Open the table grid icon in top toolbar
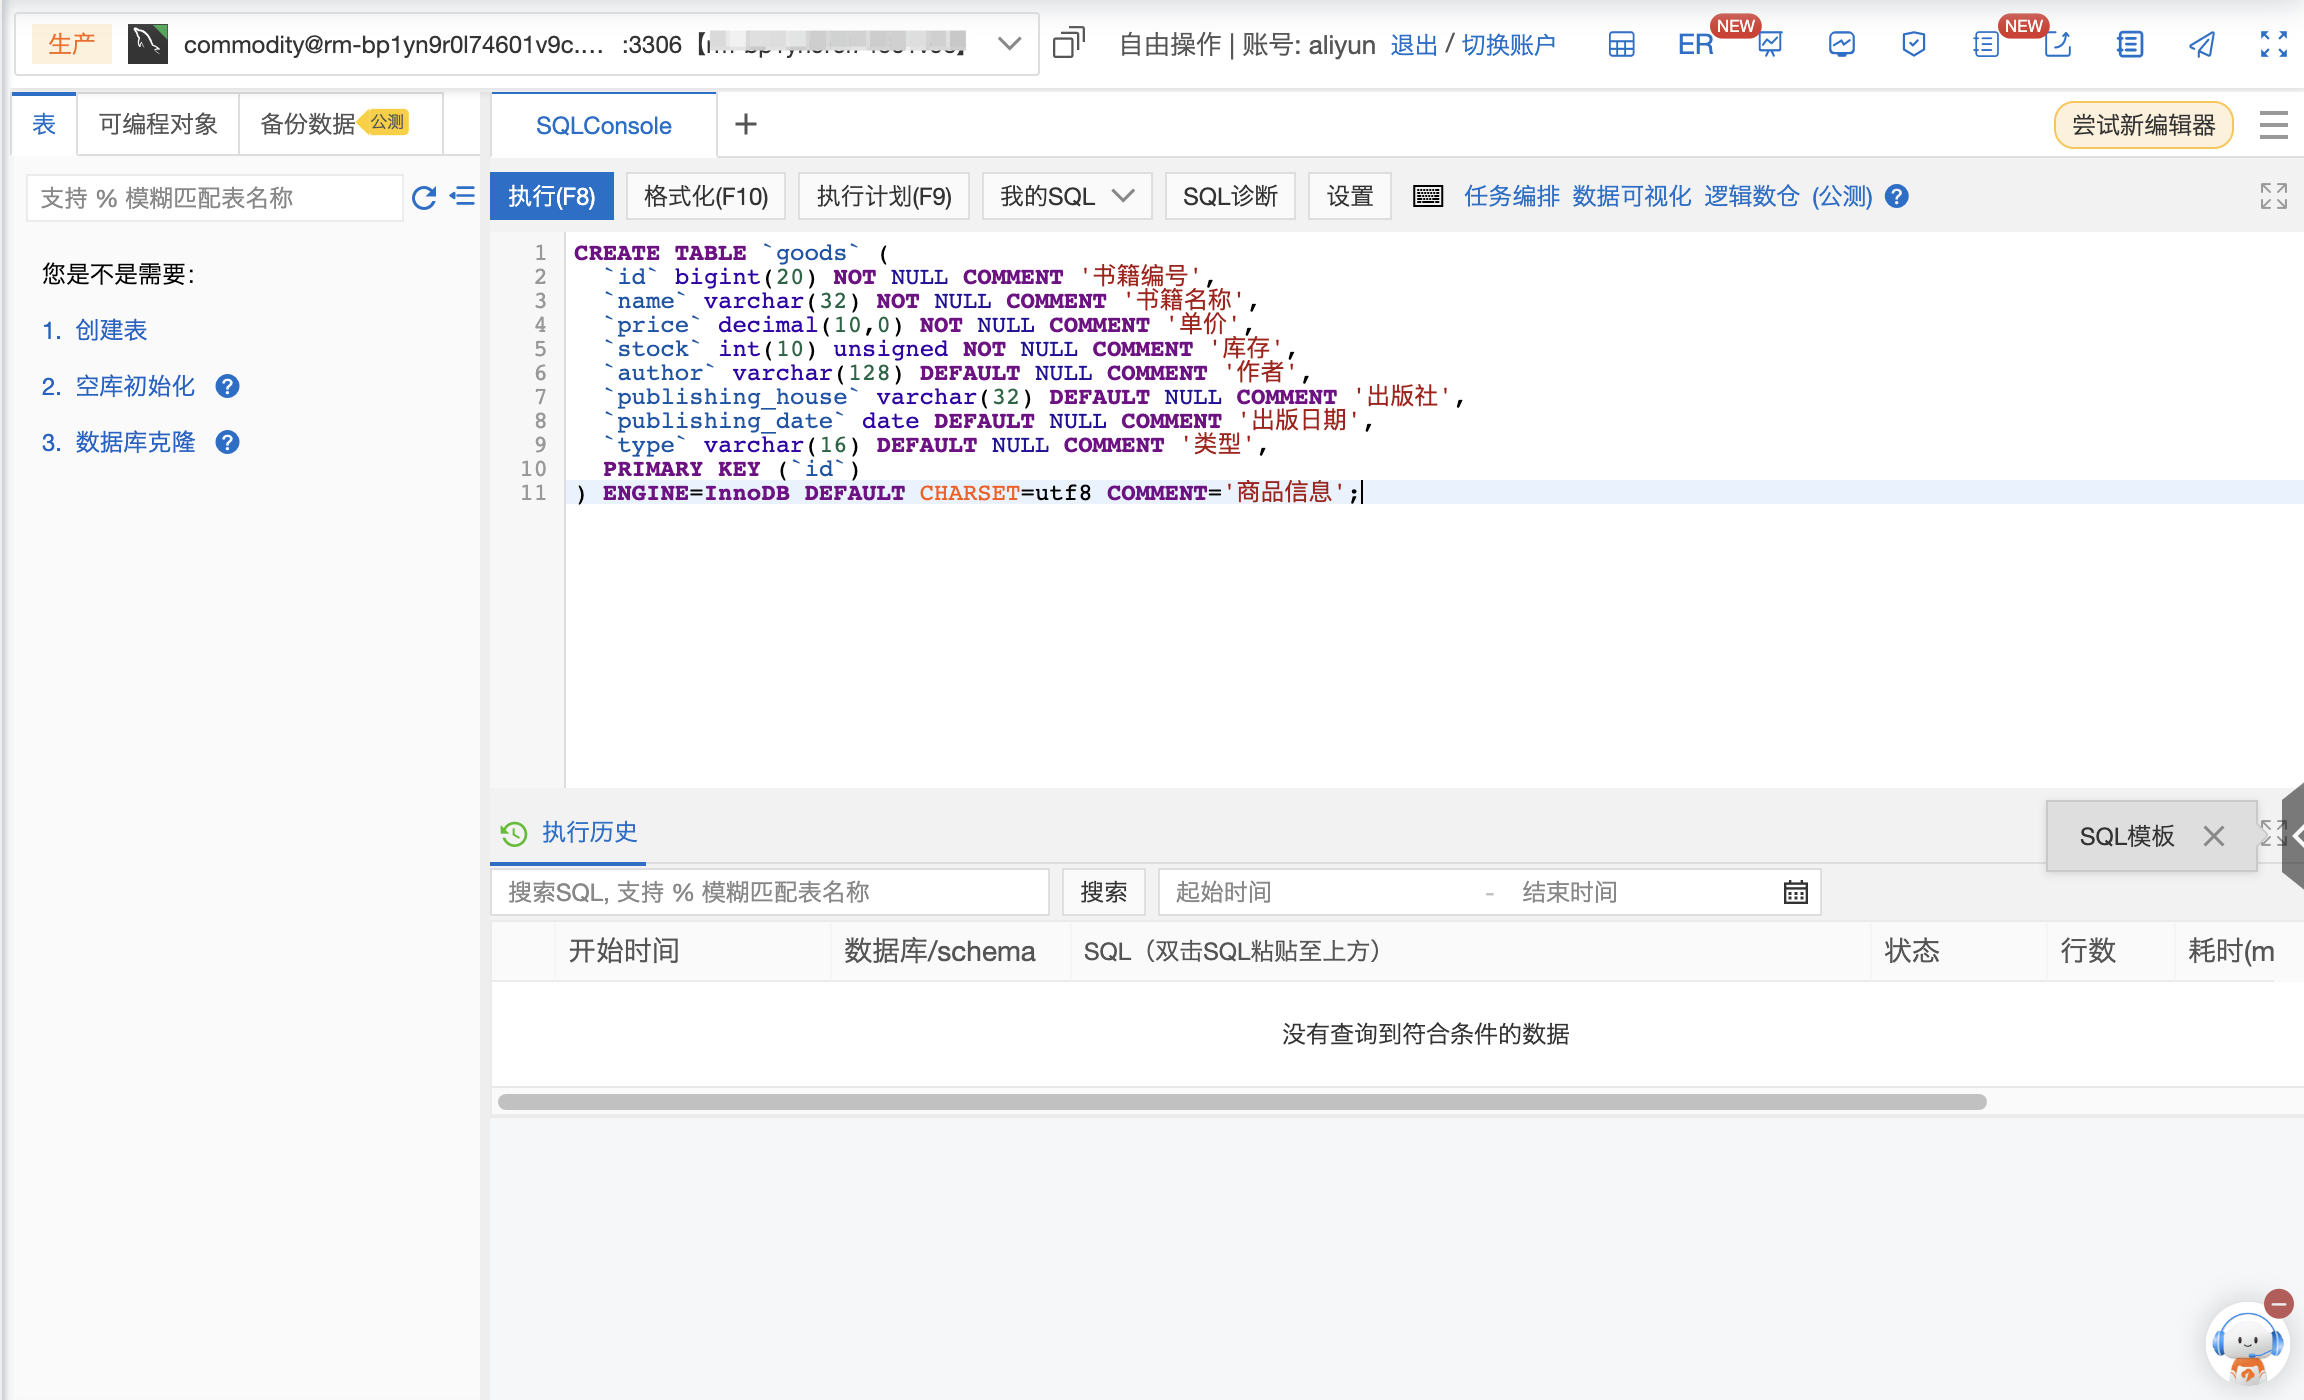This screenshot has width=2304, height=1400. click(x=1621, y=45)
